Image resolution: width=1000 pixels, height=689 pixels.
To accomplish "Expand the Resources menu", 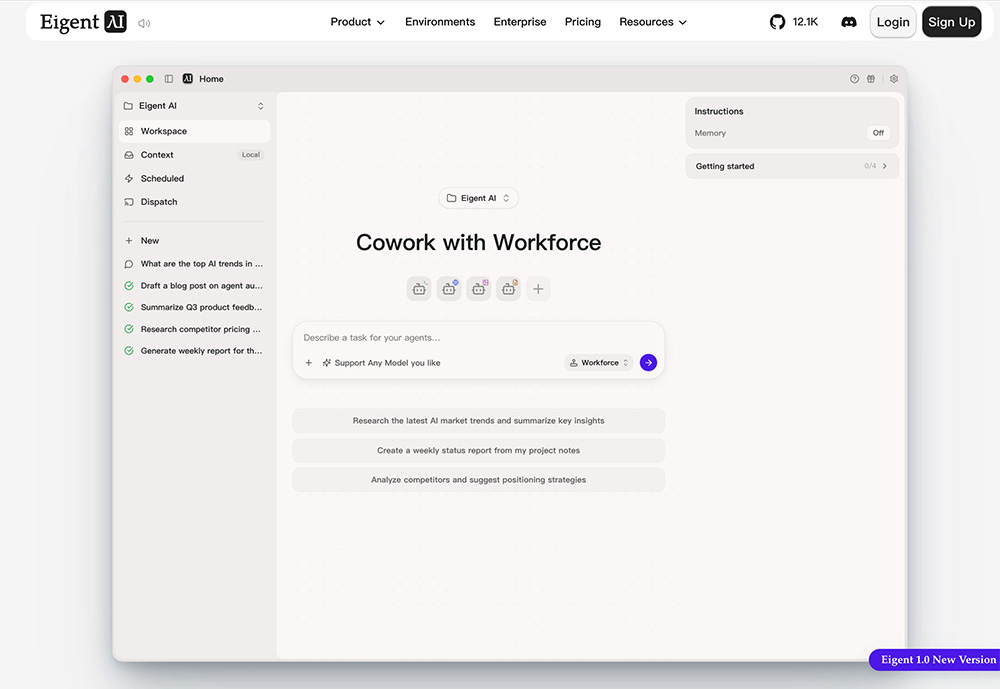I will tap(652, 22).
